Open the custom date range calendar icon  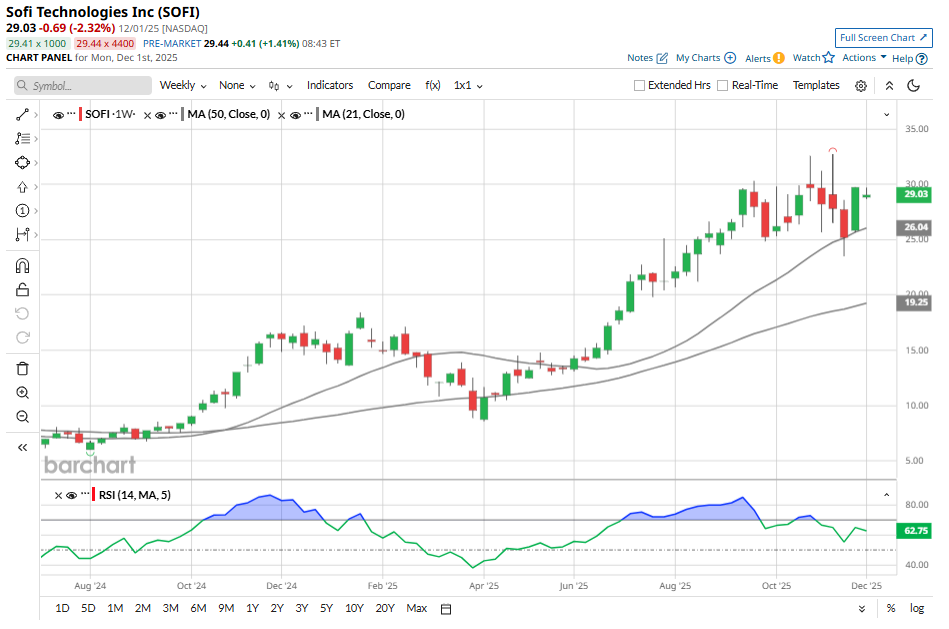[x=446, y=609]
